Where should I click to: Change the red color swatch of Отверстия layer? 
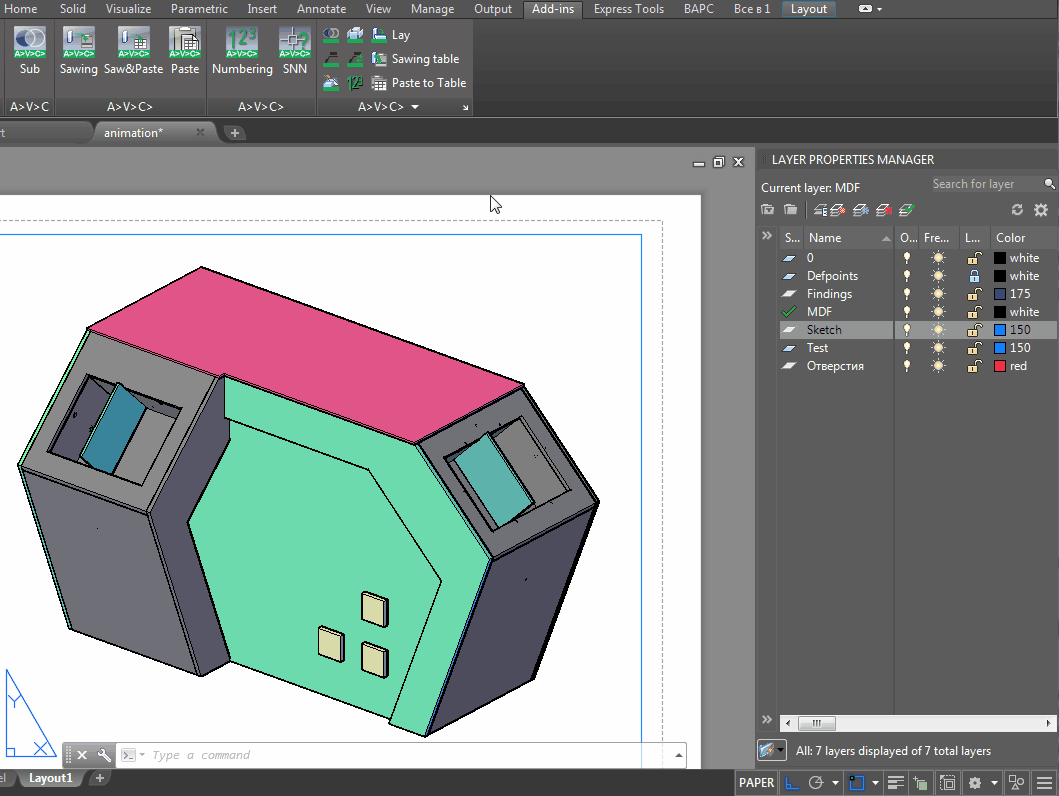coord(1000,366)
